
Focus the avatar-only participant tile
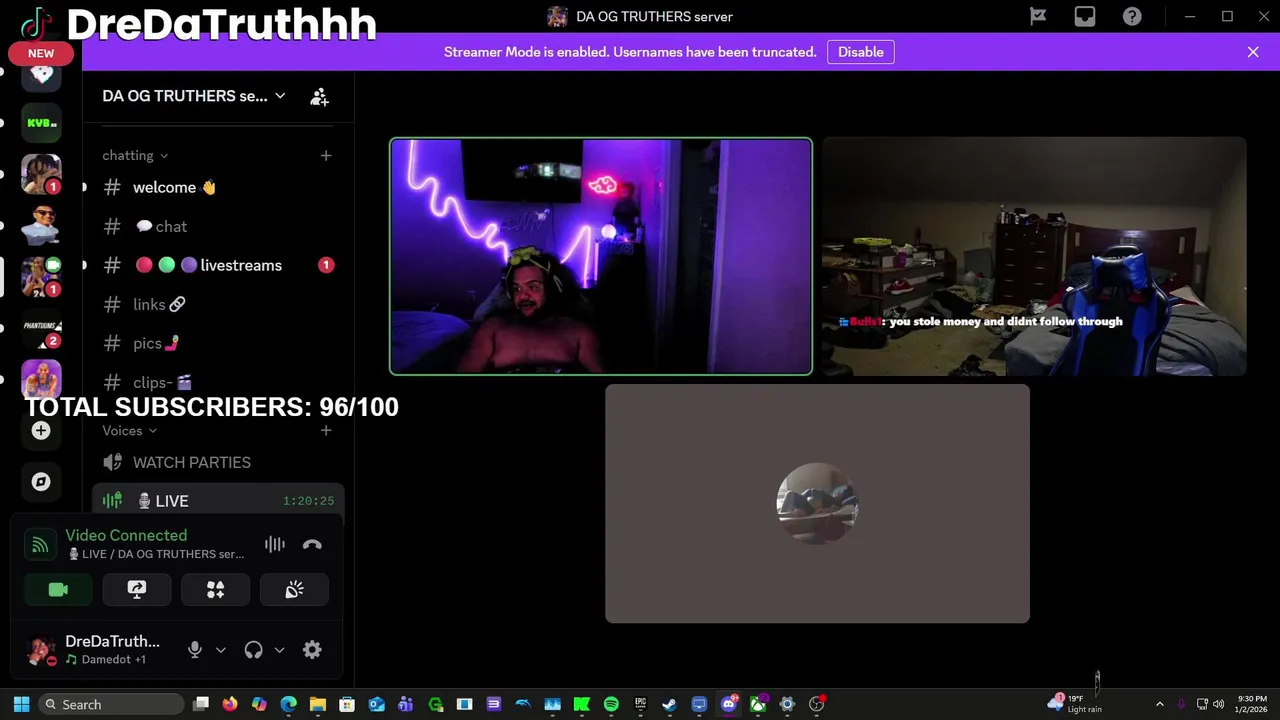point(817,503)
